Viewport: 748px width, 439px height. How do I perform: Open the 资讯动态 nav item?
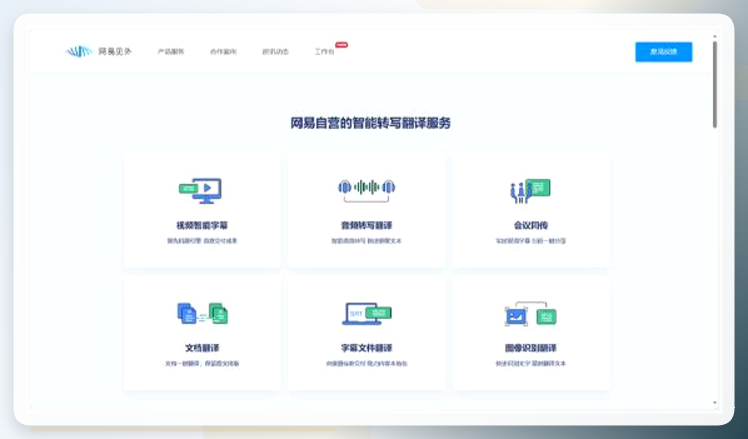point(275,52)
